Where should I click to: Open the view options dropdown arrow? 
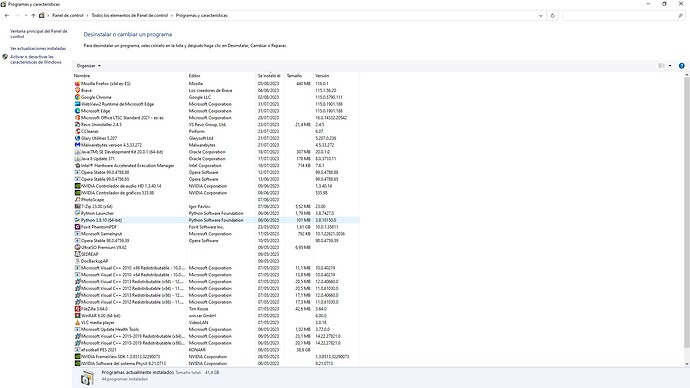click(x=670, y=66)
